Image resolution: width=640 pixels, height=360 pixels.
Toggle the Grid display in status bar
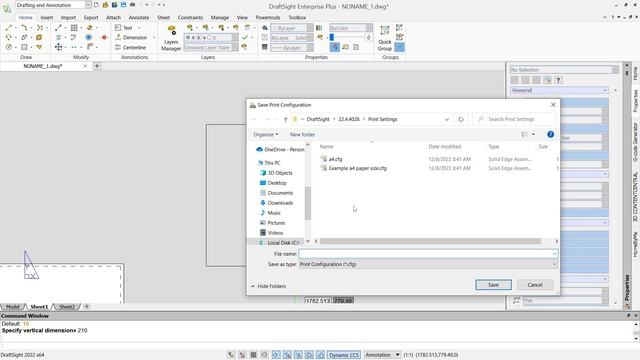click(253, 355)
